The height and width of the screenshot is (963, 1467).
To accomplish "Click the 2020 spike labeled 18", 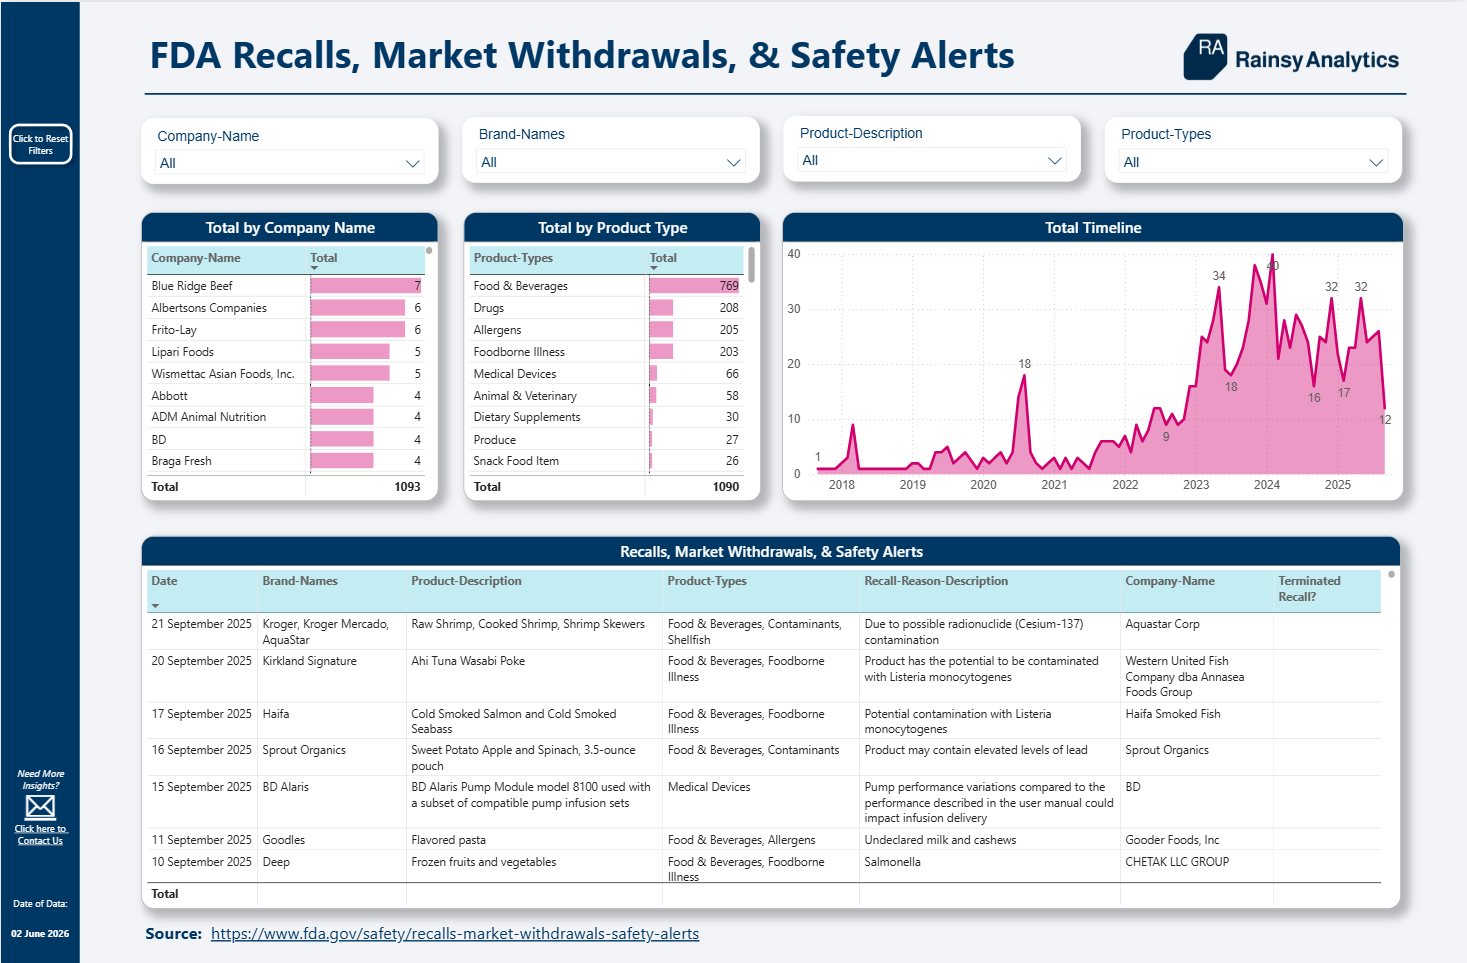I will coord(1024,376).
